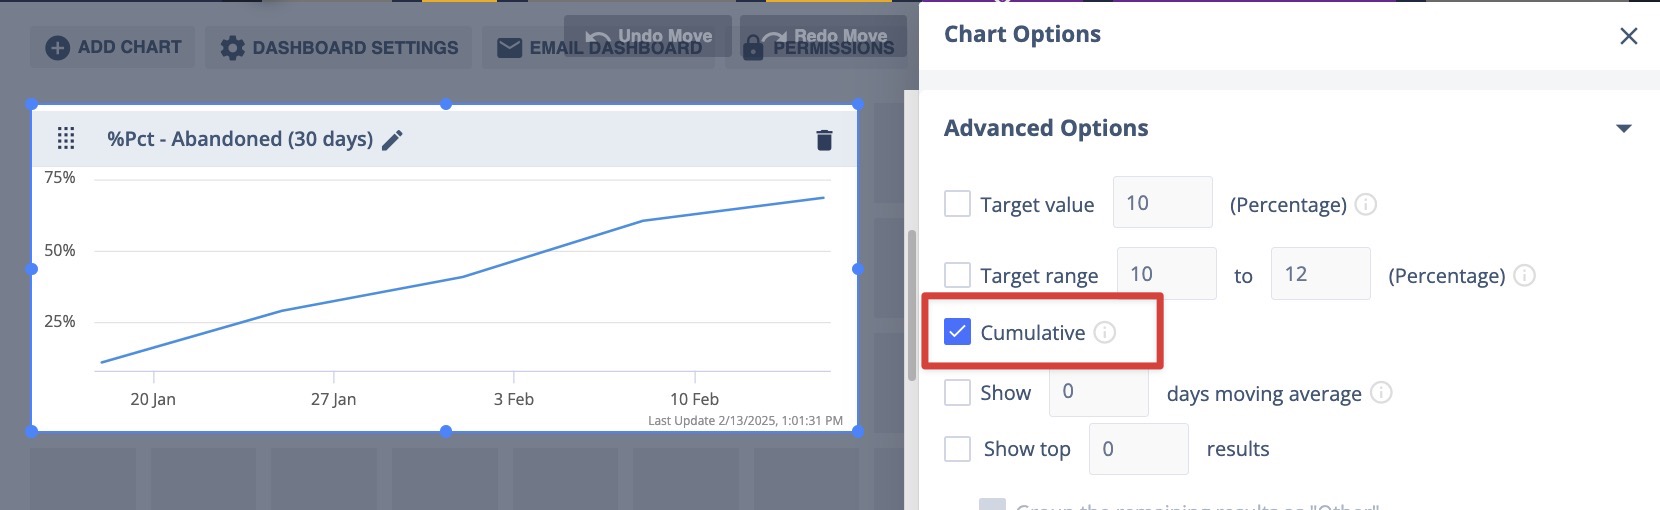
Task: Grab the chart's drag handle grid icon
Action: (66, 139)
